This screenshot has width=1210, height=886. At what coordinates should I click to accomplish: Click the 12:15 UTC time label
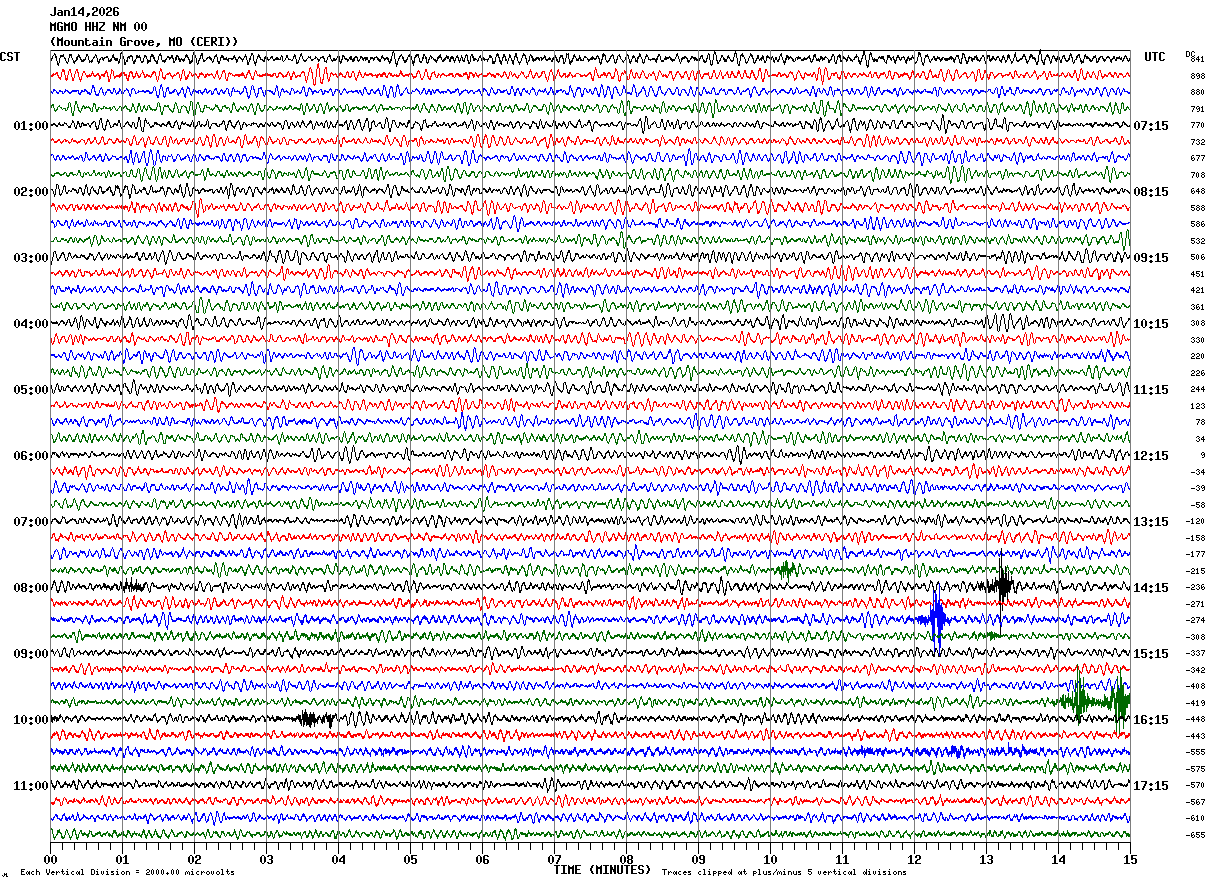click(1151, 456)
